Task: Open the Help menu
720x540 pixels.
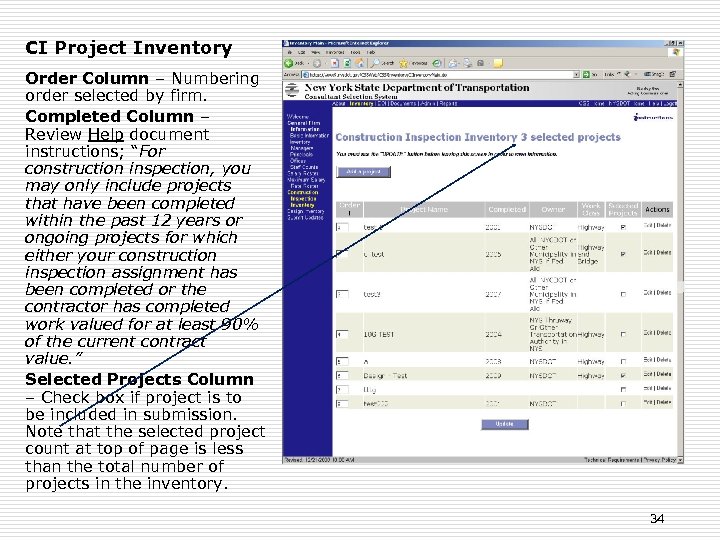Action: [x=371, y=52]
